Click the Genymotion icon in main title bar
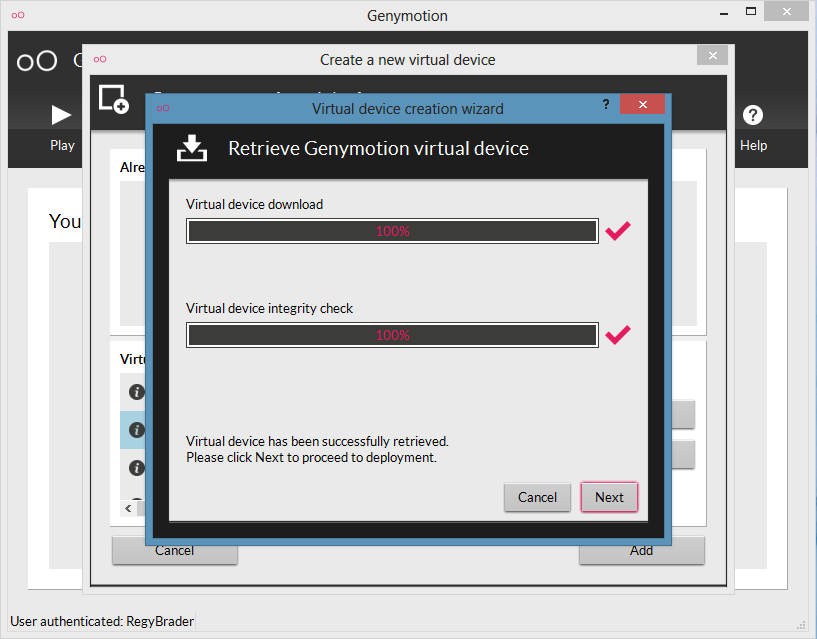 point(18,15)
